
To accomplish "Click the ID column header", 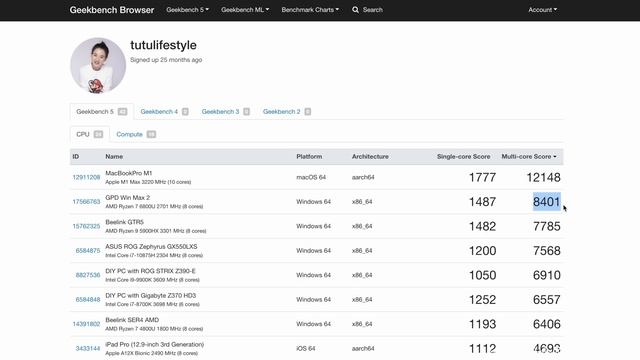I will pyautogui.click(x=76, y=156).
